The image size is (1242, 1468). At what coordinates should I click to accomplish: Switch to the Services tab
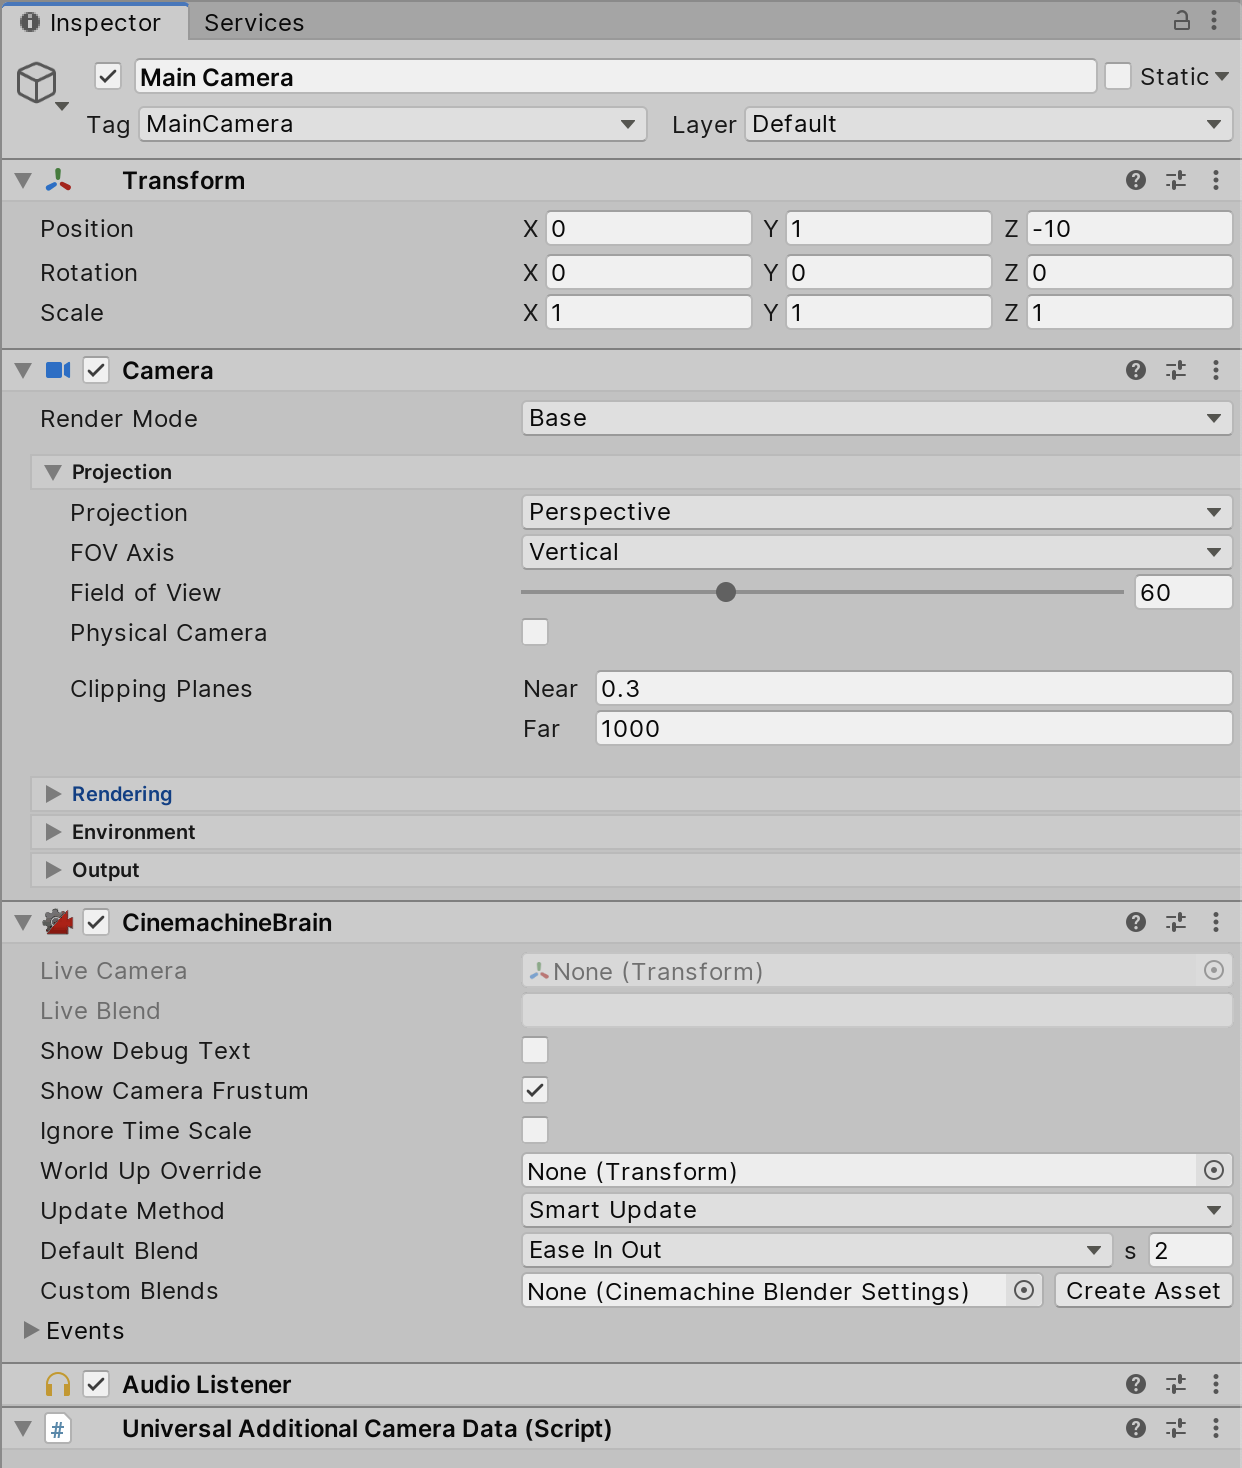(x=254, y=22)
